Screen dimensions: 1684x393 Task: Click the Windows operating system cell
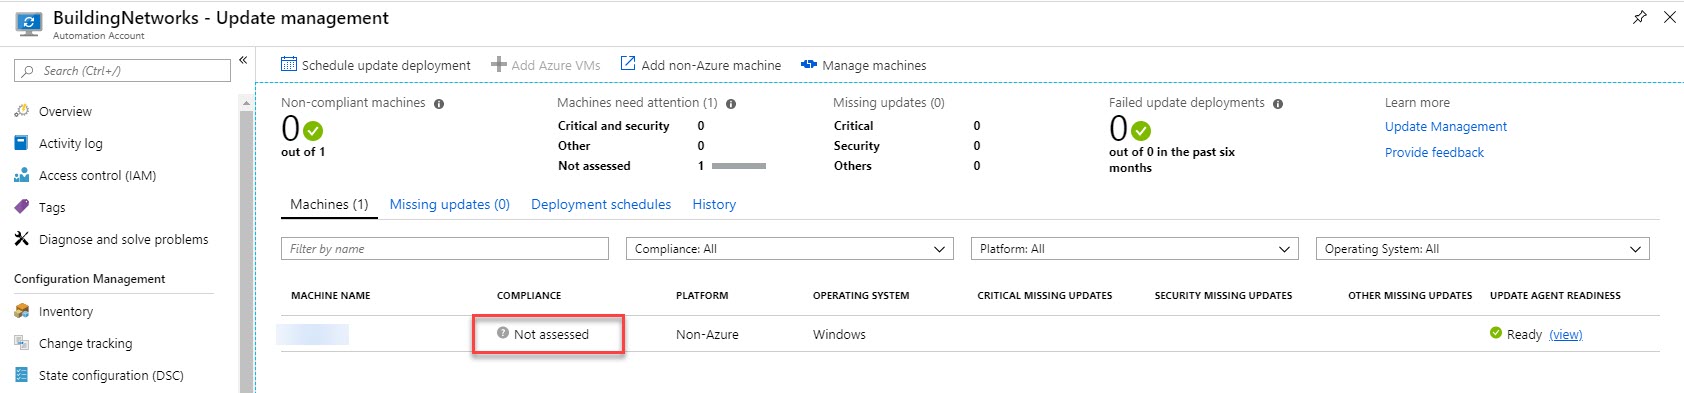(839, 335)
